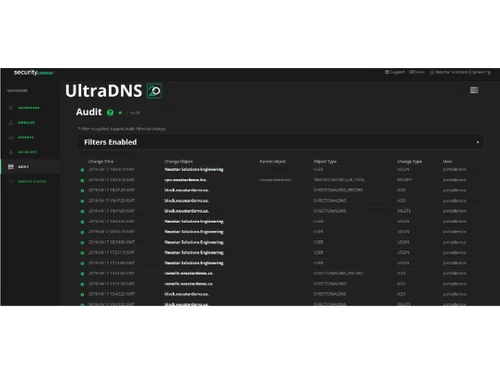Sort by the User column header
This screenshot has height=375, width=500.
click(447, 162)
